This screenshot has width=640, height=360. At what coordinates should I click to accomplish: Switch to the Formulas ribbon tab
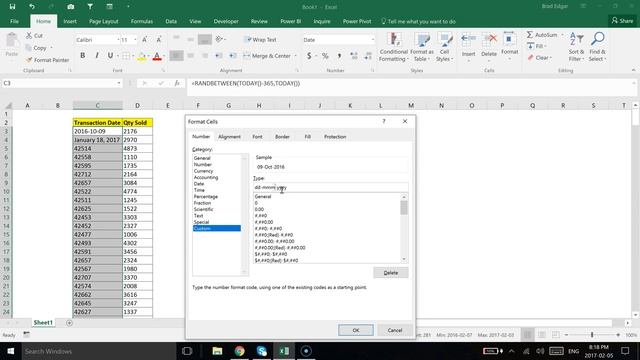[x=142, y=21]
